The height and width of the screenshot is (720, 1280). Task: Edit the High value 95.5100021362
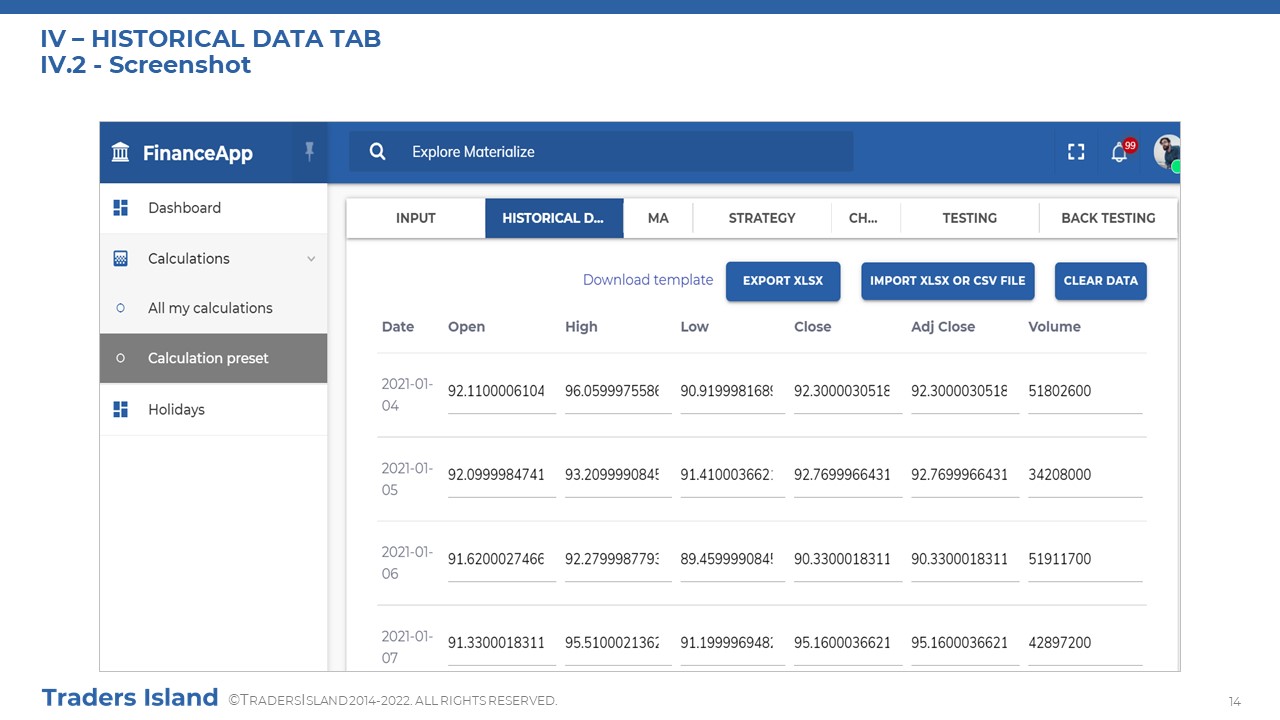(618, 644)
